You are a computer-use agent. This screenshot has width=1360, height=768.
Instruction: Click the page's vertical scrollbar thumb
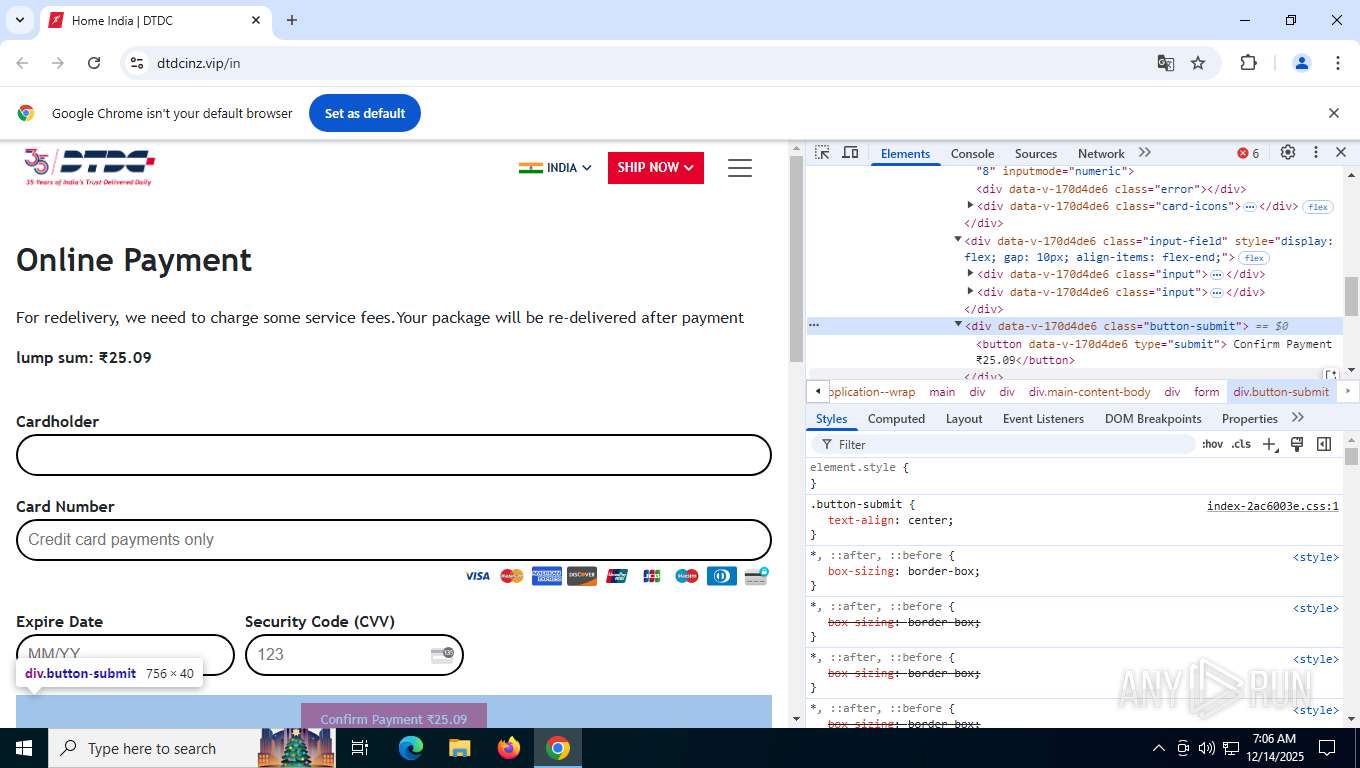click(x=796, y=260)
